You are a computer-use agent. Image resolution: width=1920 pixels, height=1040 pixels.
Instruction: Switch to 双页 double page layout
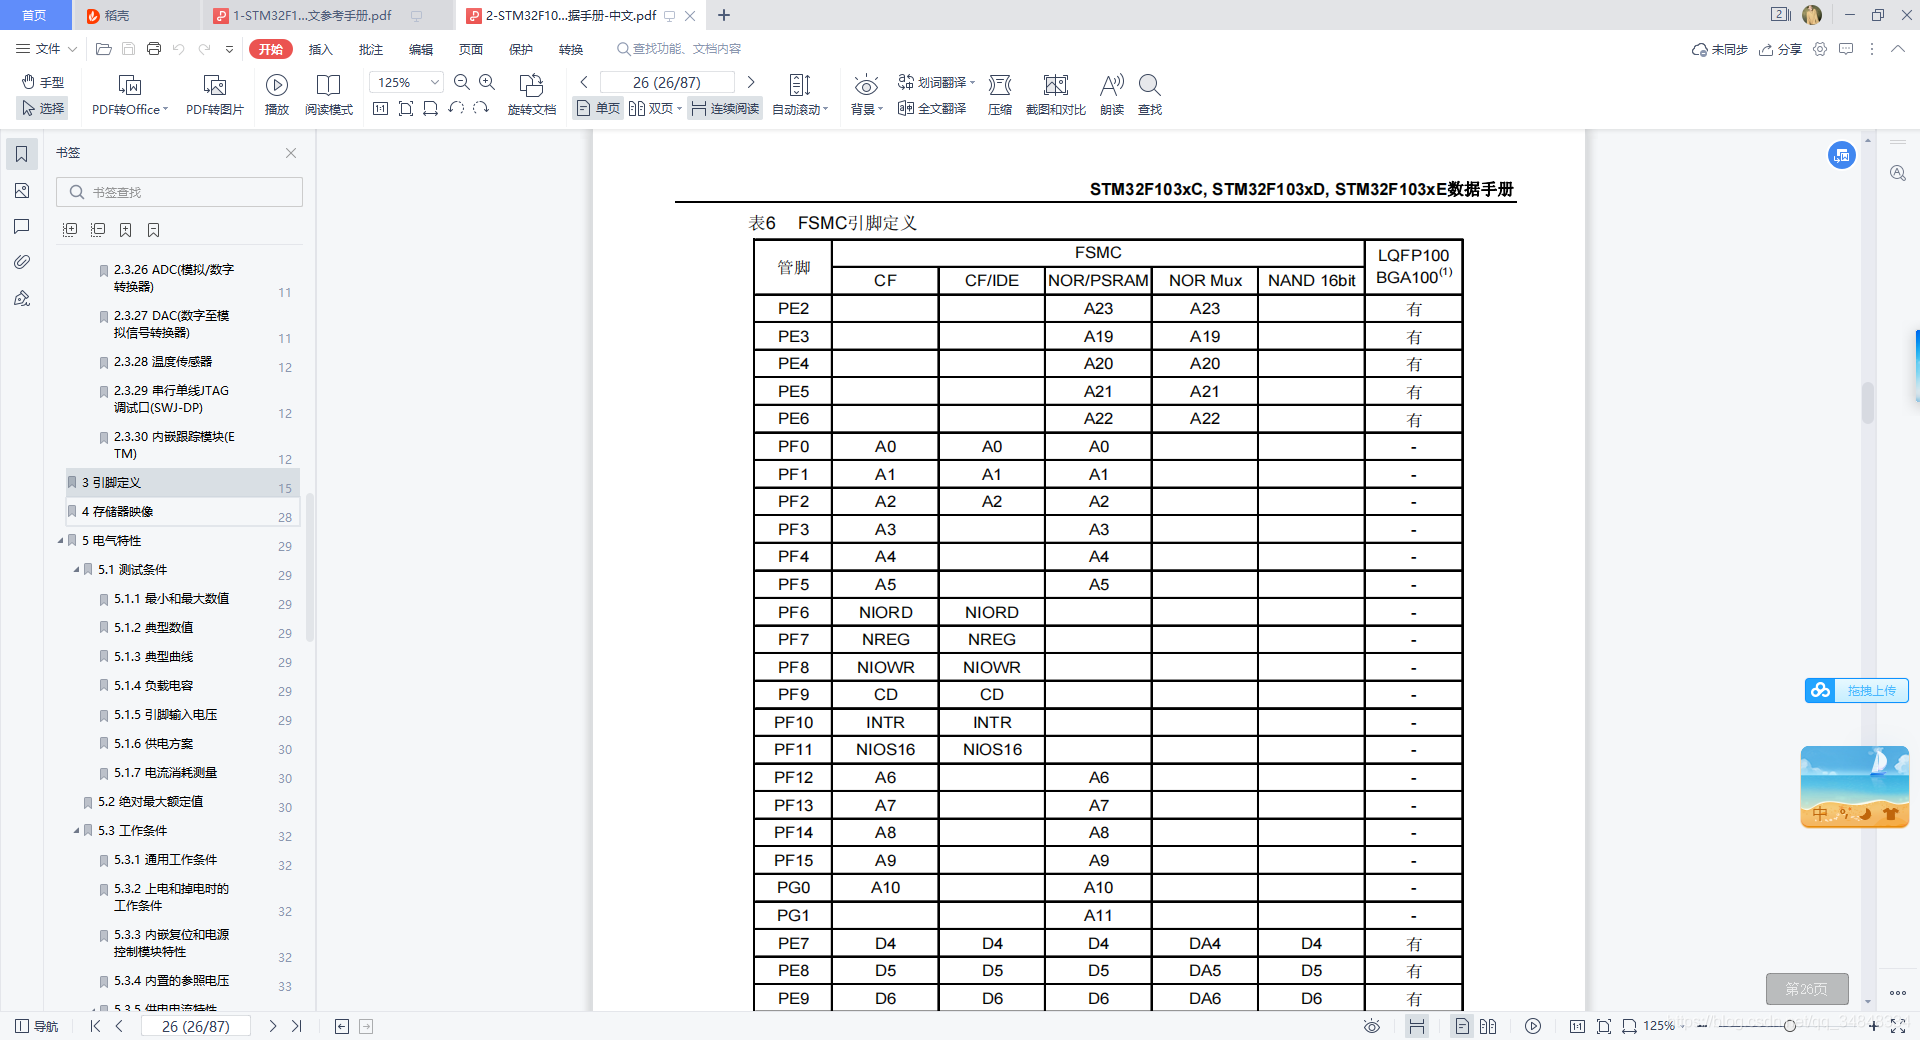click(654, 108)
